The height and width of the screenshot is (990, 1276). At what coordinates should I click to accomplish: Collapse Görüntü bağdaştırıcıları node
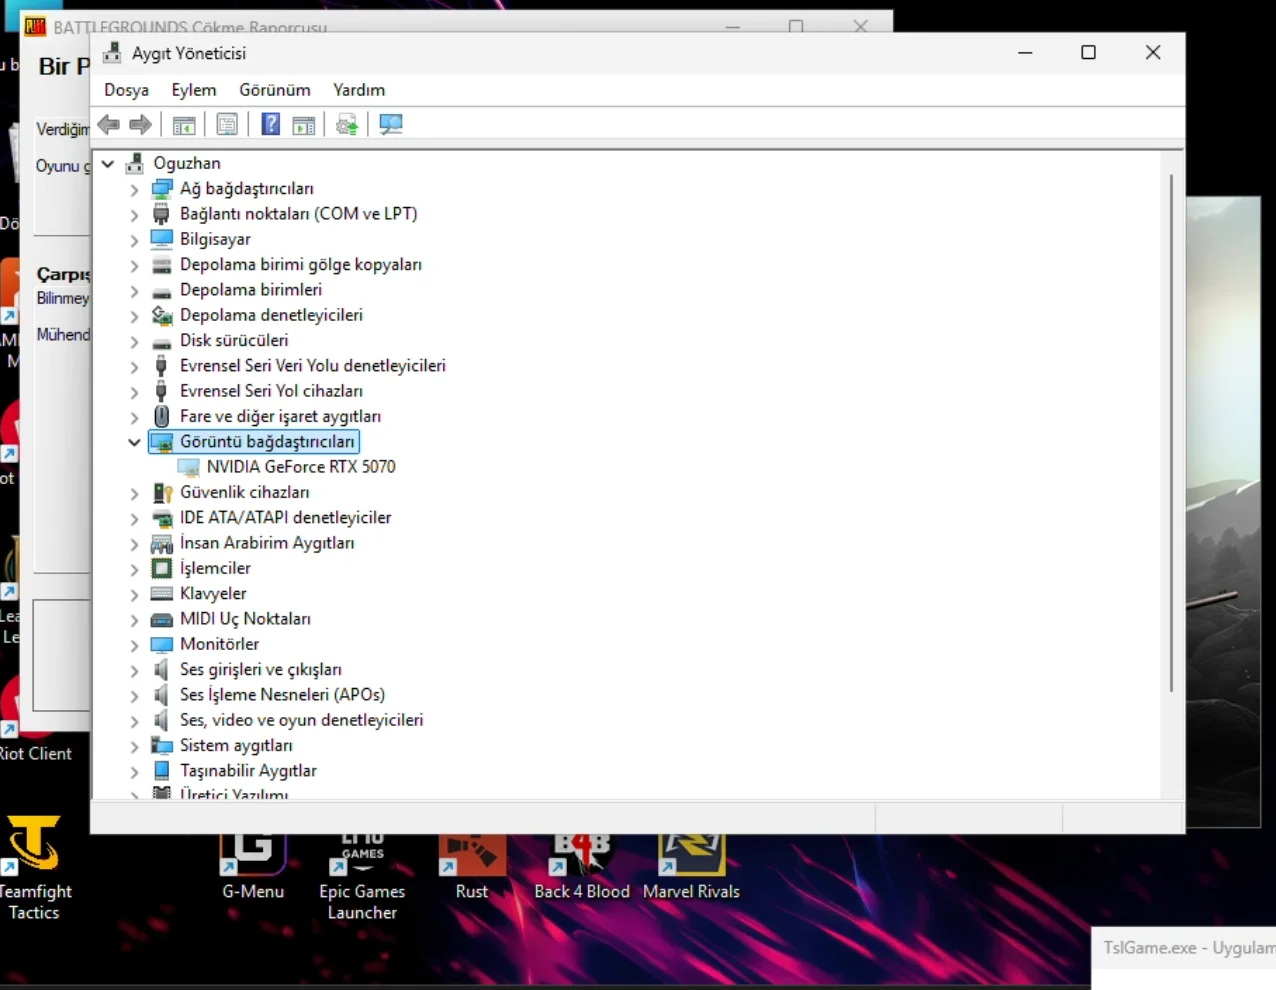(134, 442)
